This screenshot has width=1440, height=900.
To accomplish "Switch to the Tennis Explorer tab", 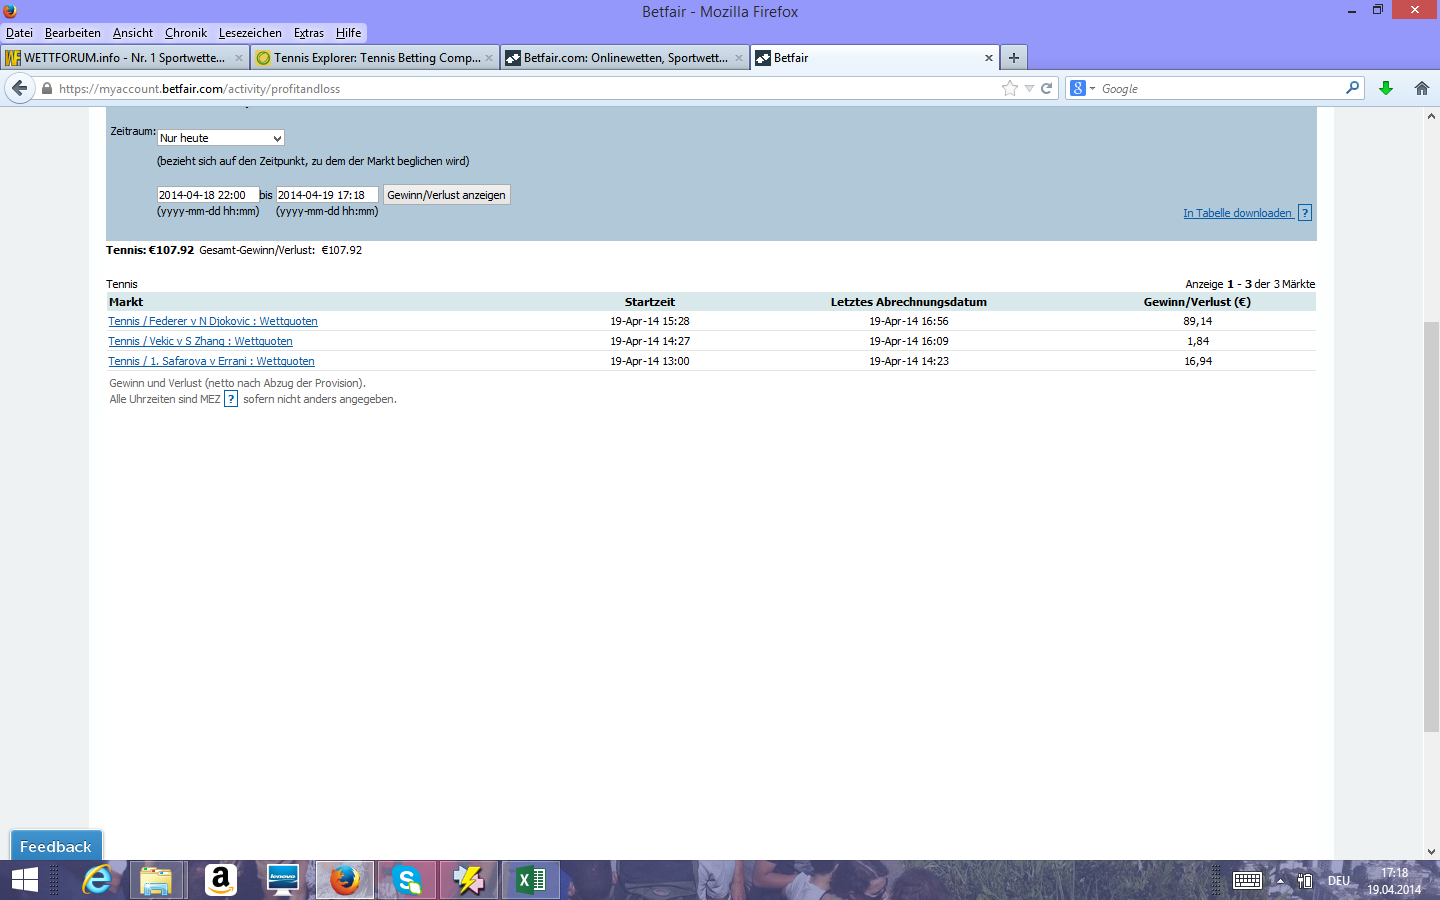I will (x=375, y=58).
